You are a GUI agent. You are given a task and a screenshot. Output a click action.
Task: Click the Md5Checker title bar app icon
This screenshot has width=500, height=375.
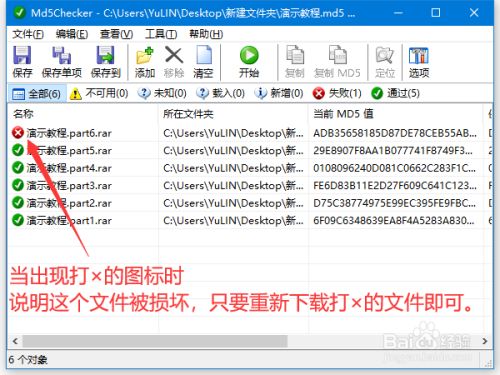point(20,13)
